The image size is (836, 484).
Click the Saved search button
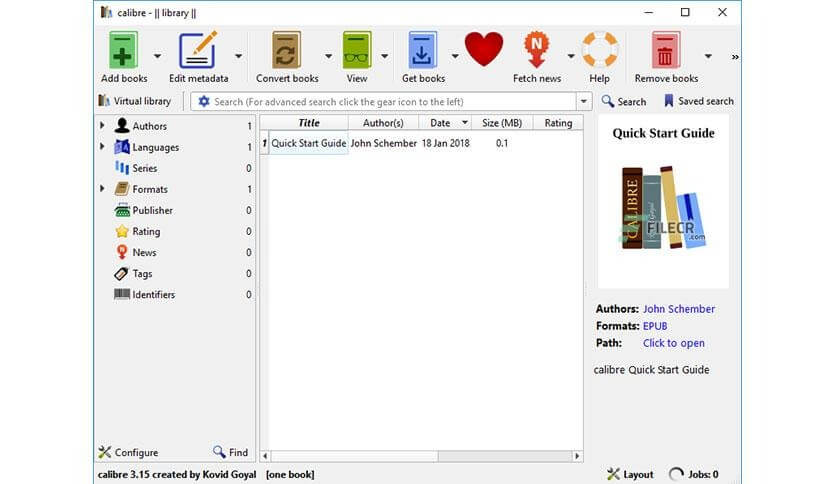[x=698, y=101]
